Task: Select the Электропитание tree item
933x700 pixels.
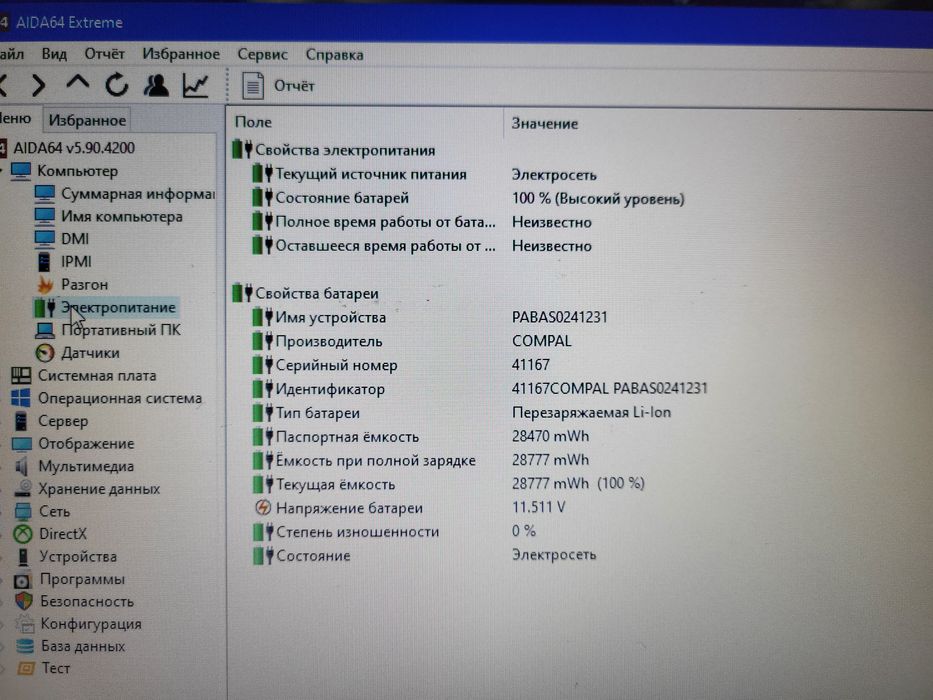Action: click(x=118, y=307)
